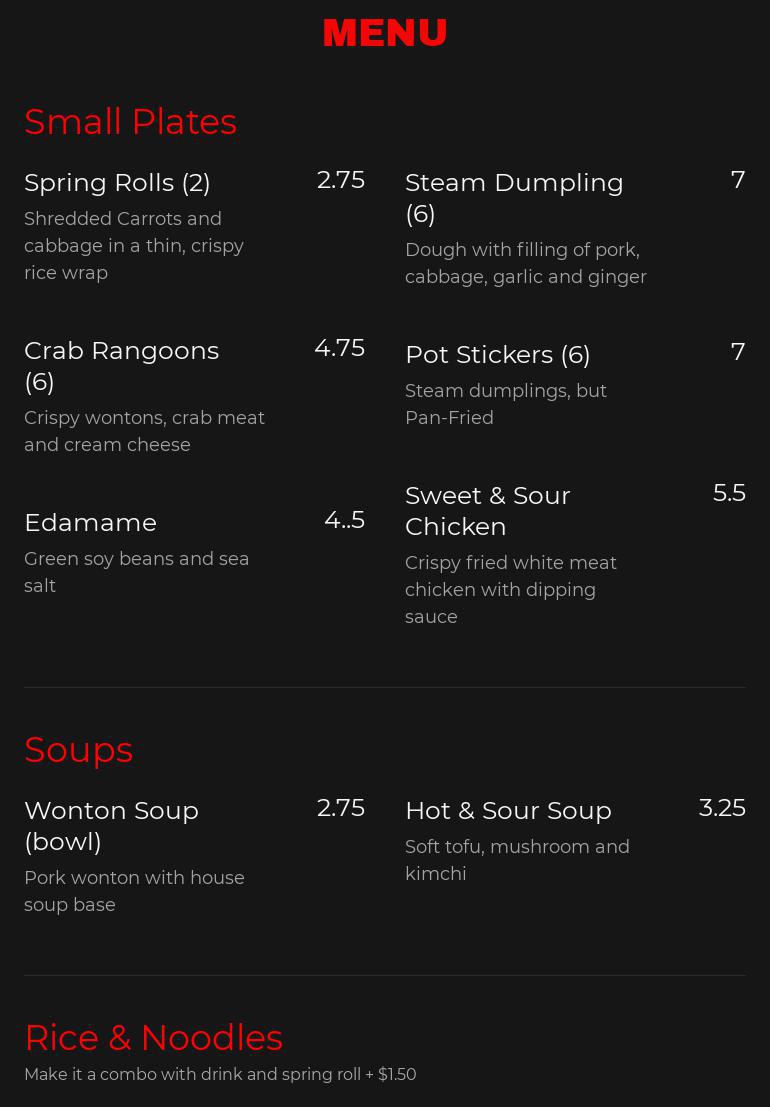Choose the Pot Stickers (6) item
This screenshot has width=770, height=1107.
pyautogui.click(x=497, y=355)
